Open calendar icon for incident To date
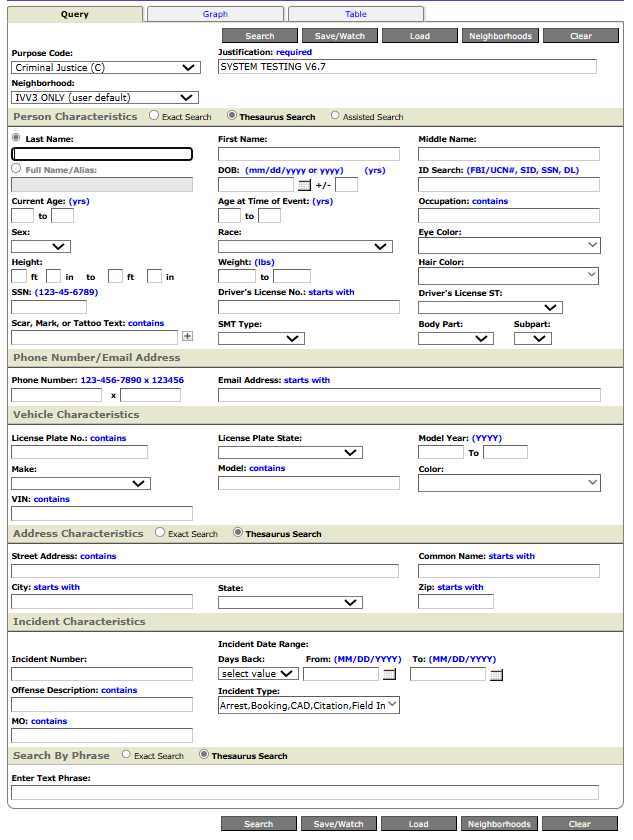 click(x=496, y=675)
